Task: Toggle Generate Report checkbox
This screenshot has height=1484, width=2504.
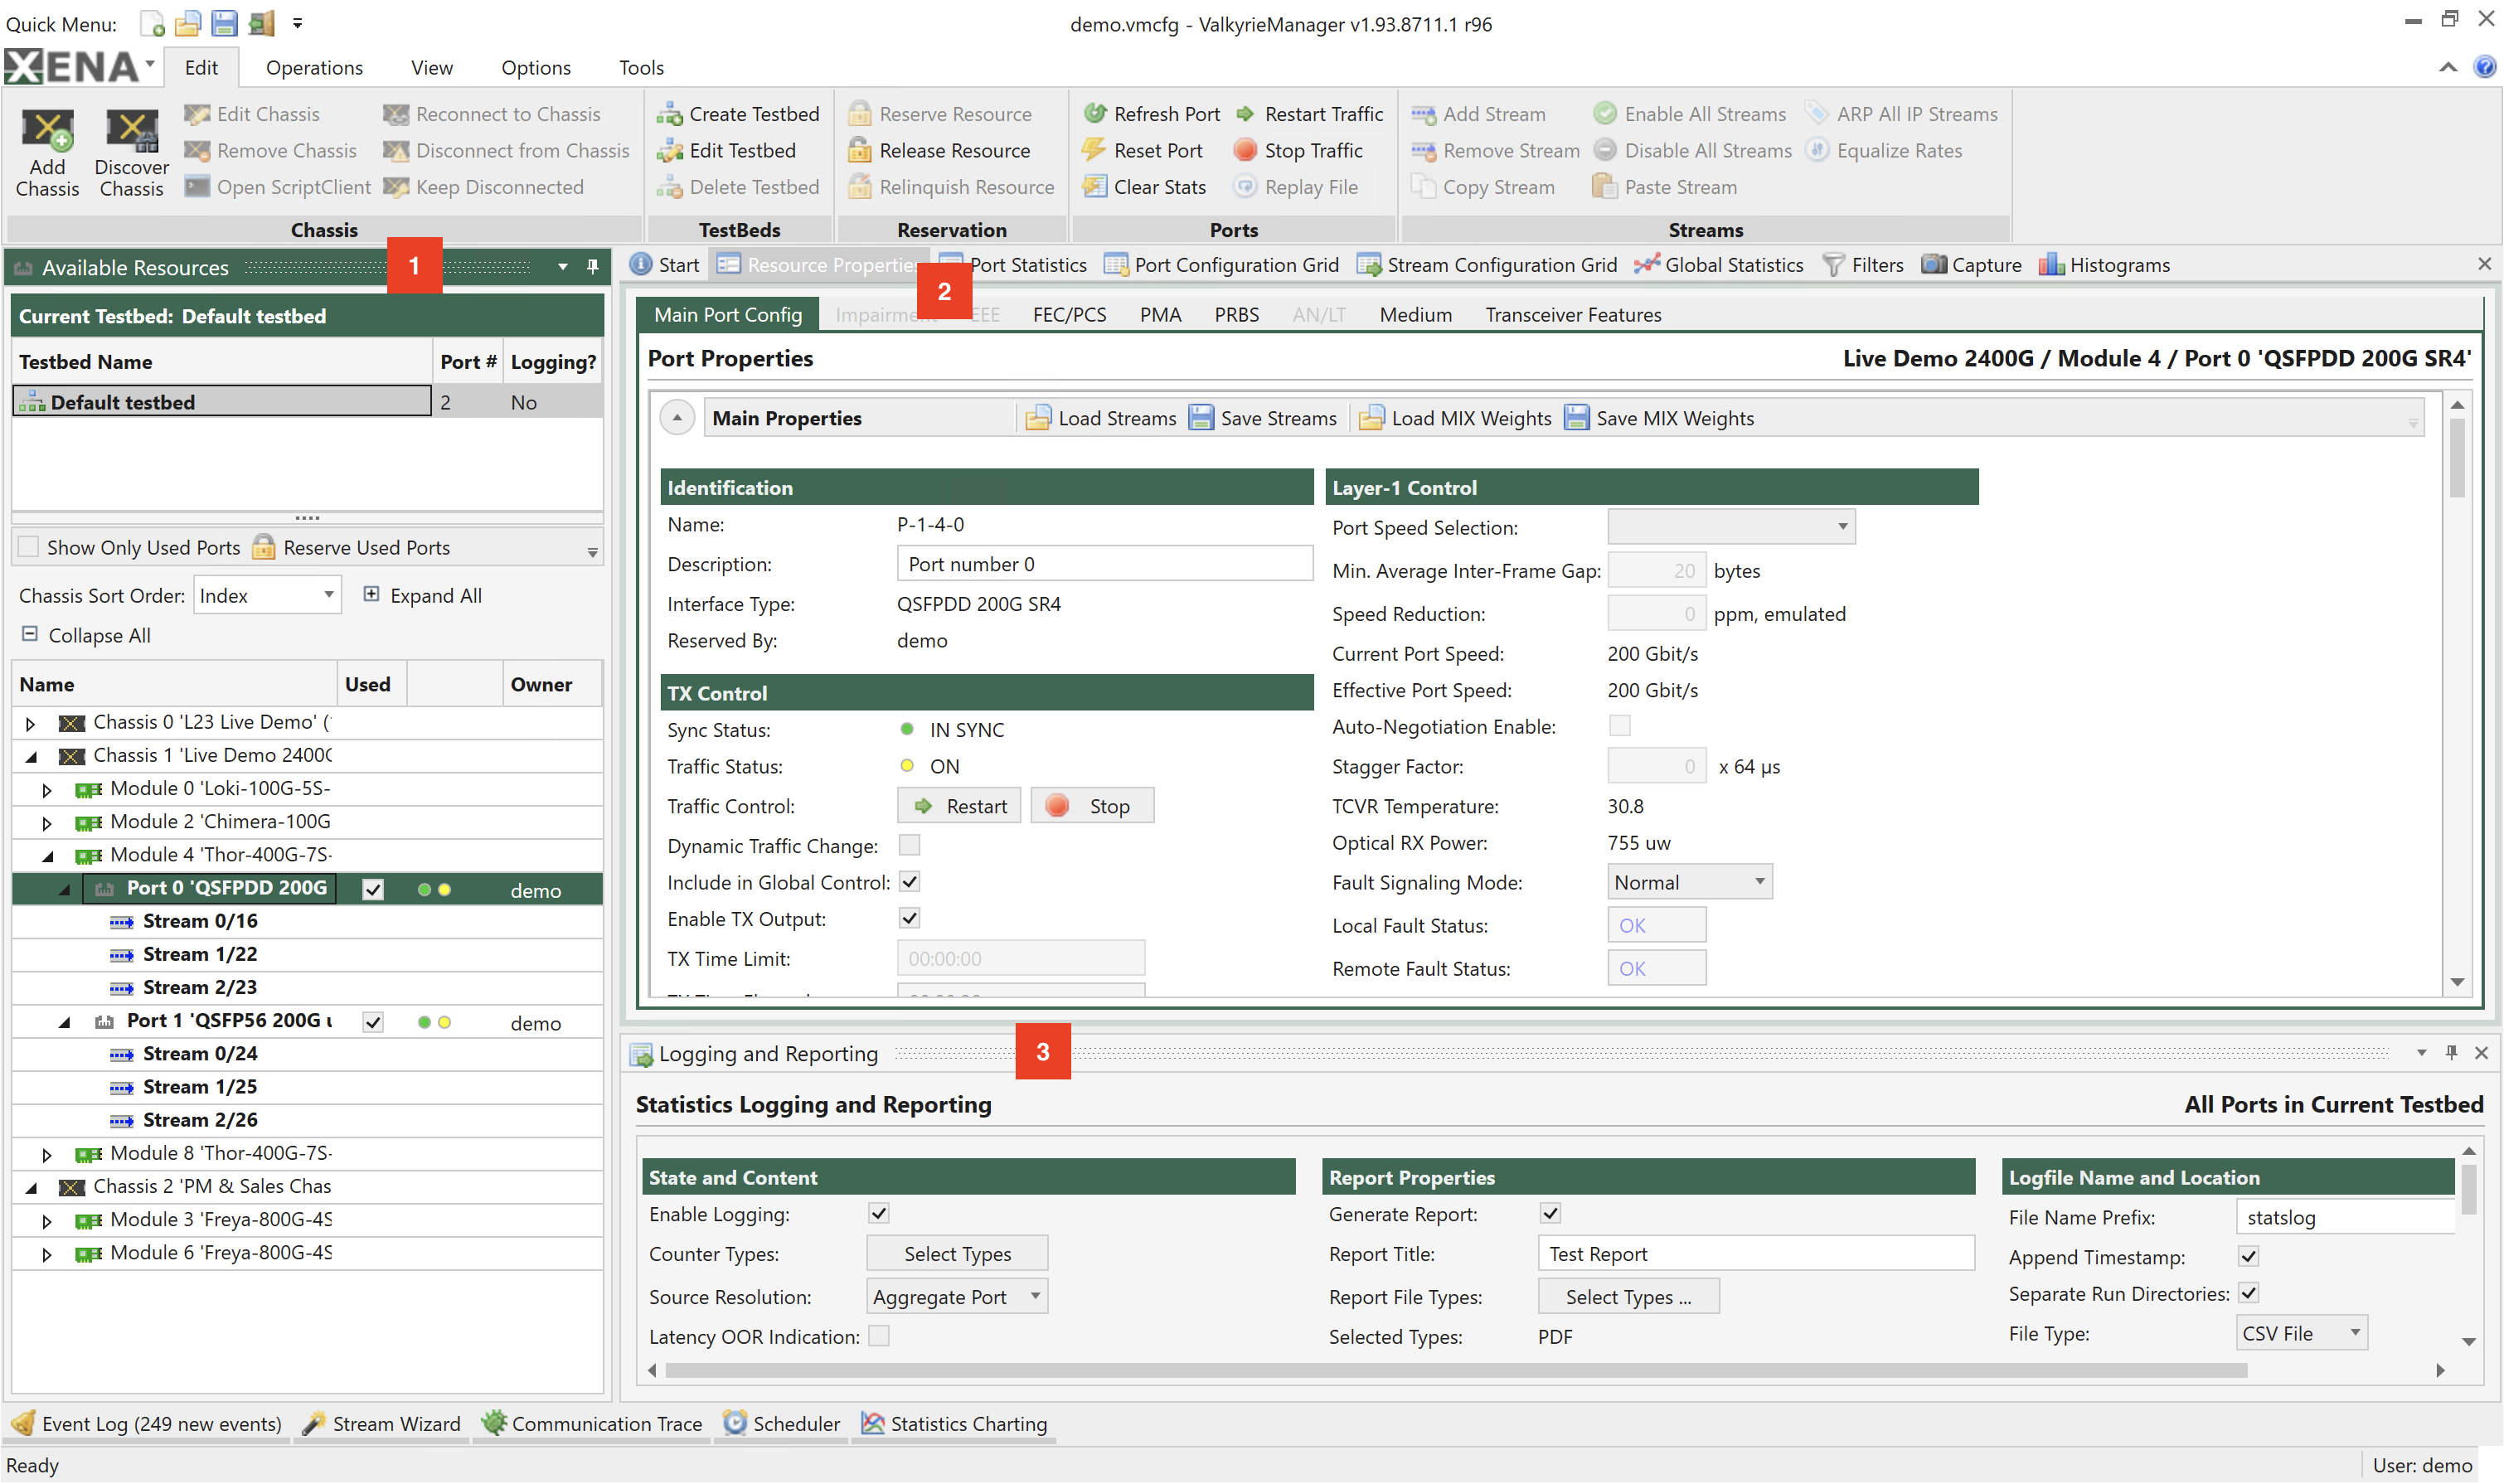Action: pos(1551,1213)
